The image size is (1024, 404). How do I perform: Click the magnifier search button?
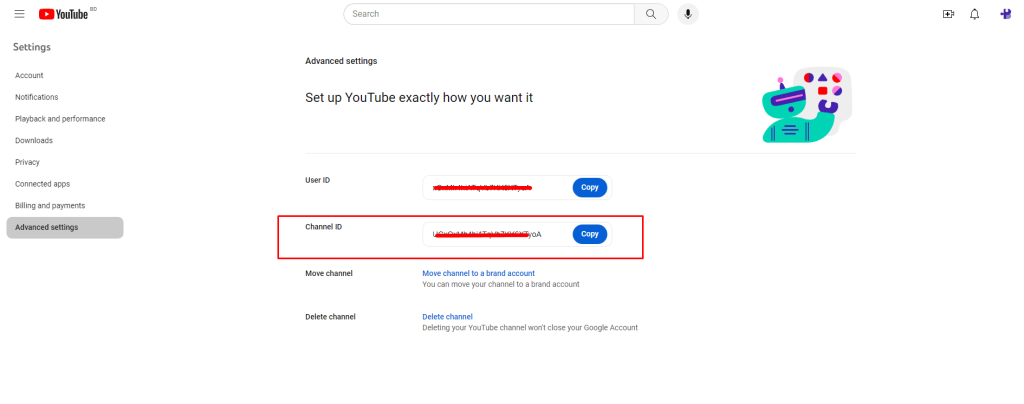click(x=651, y=14)
